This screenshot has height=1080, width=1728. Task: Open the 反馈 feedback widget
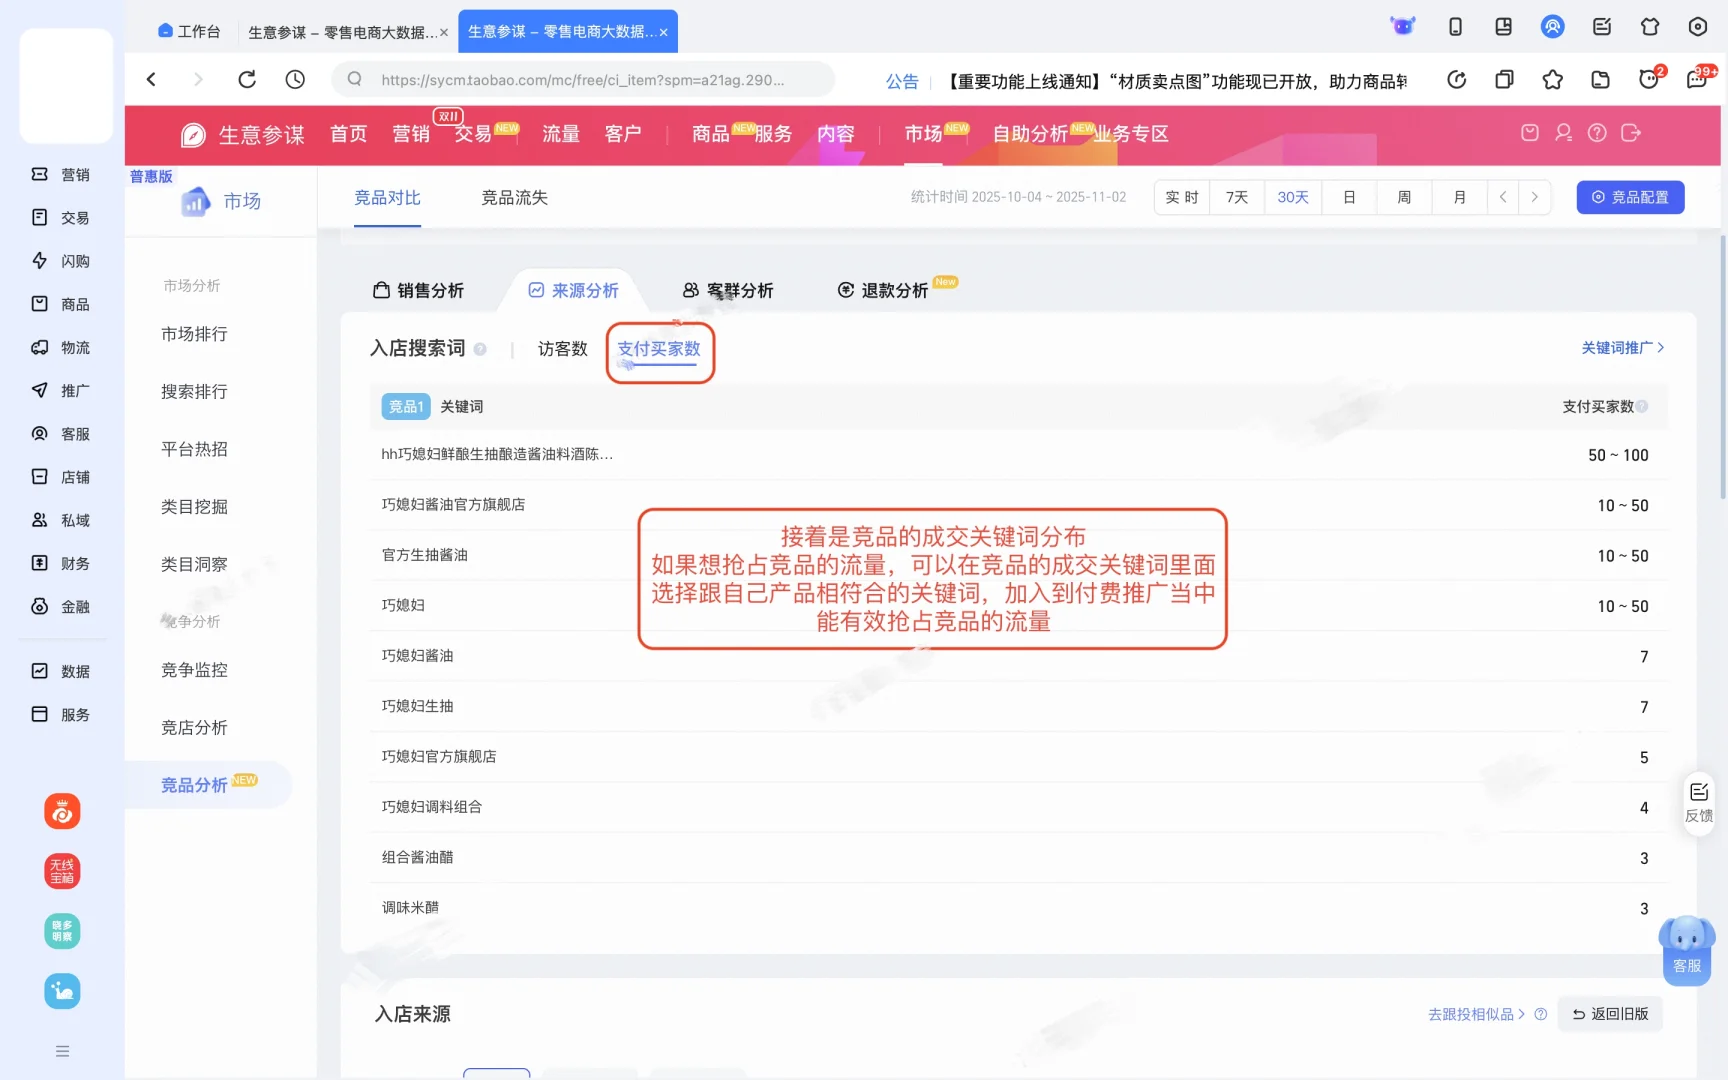(1698, 803)
